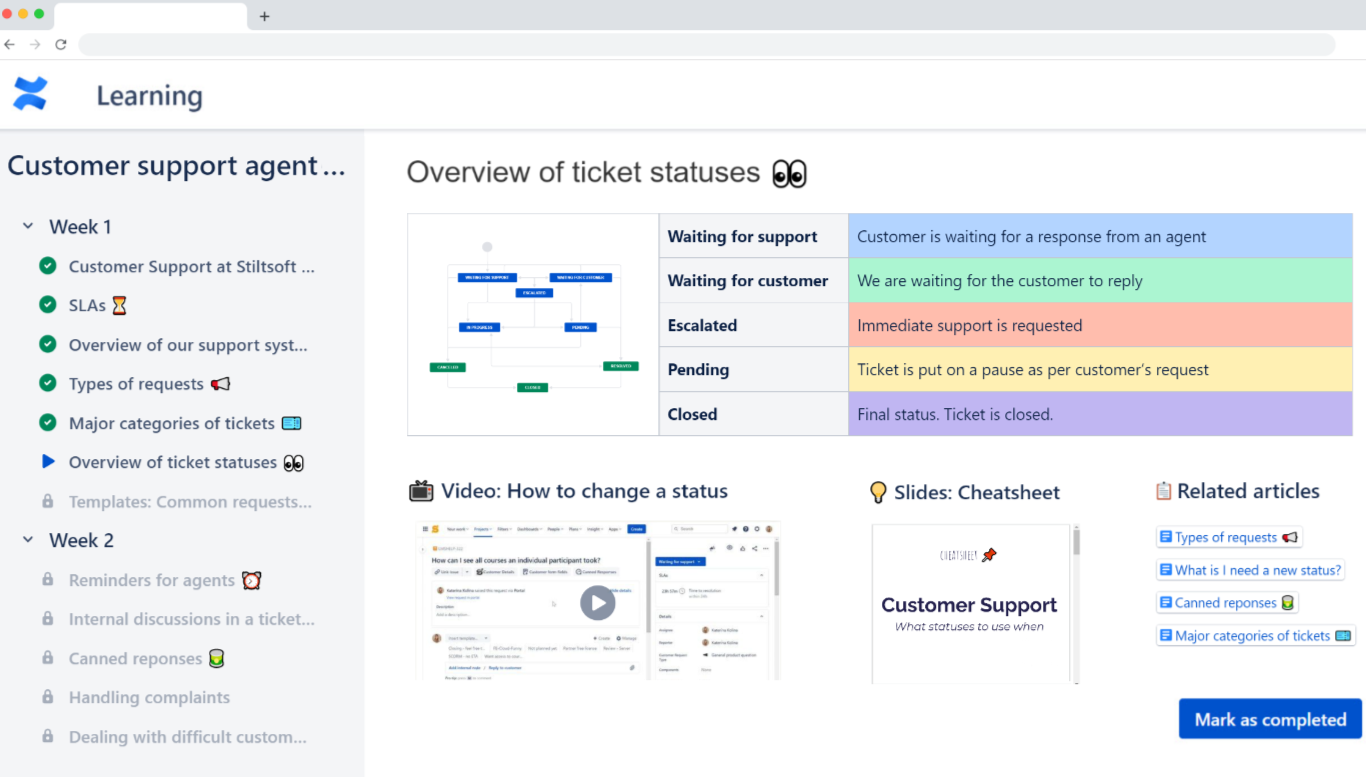Collapse the Week 2 section

28,540
